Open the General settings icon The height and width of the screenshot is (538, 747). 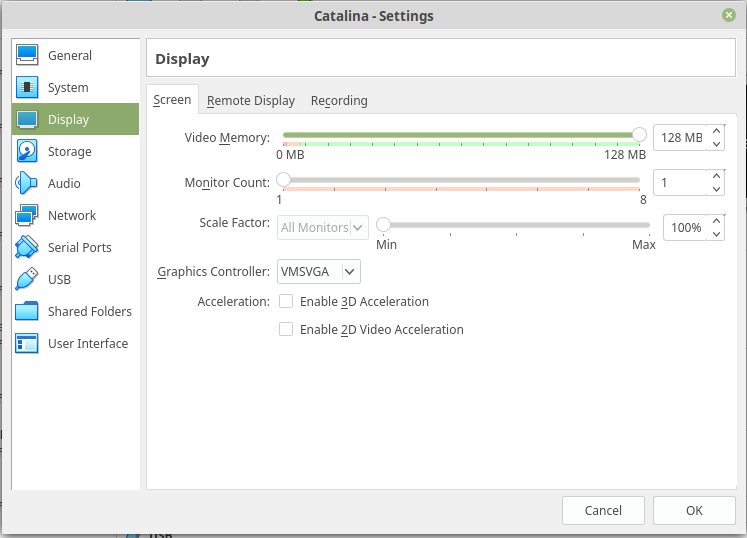coord(28,56)
